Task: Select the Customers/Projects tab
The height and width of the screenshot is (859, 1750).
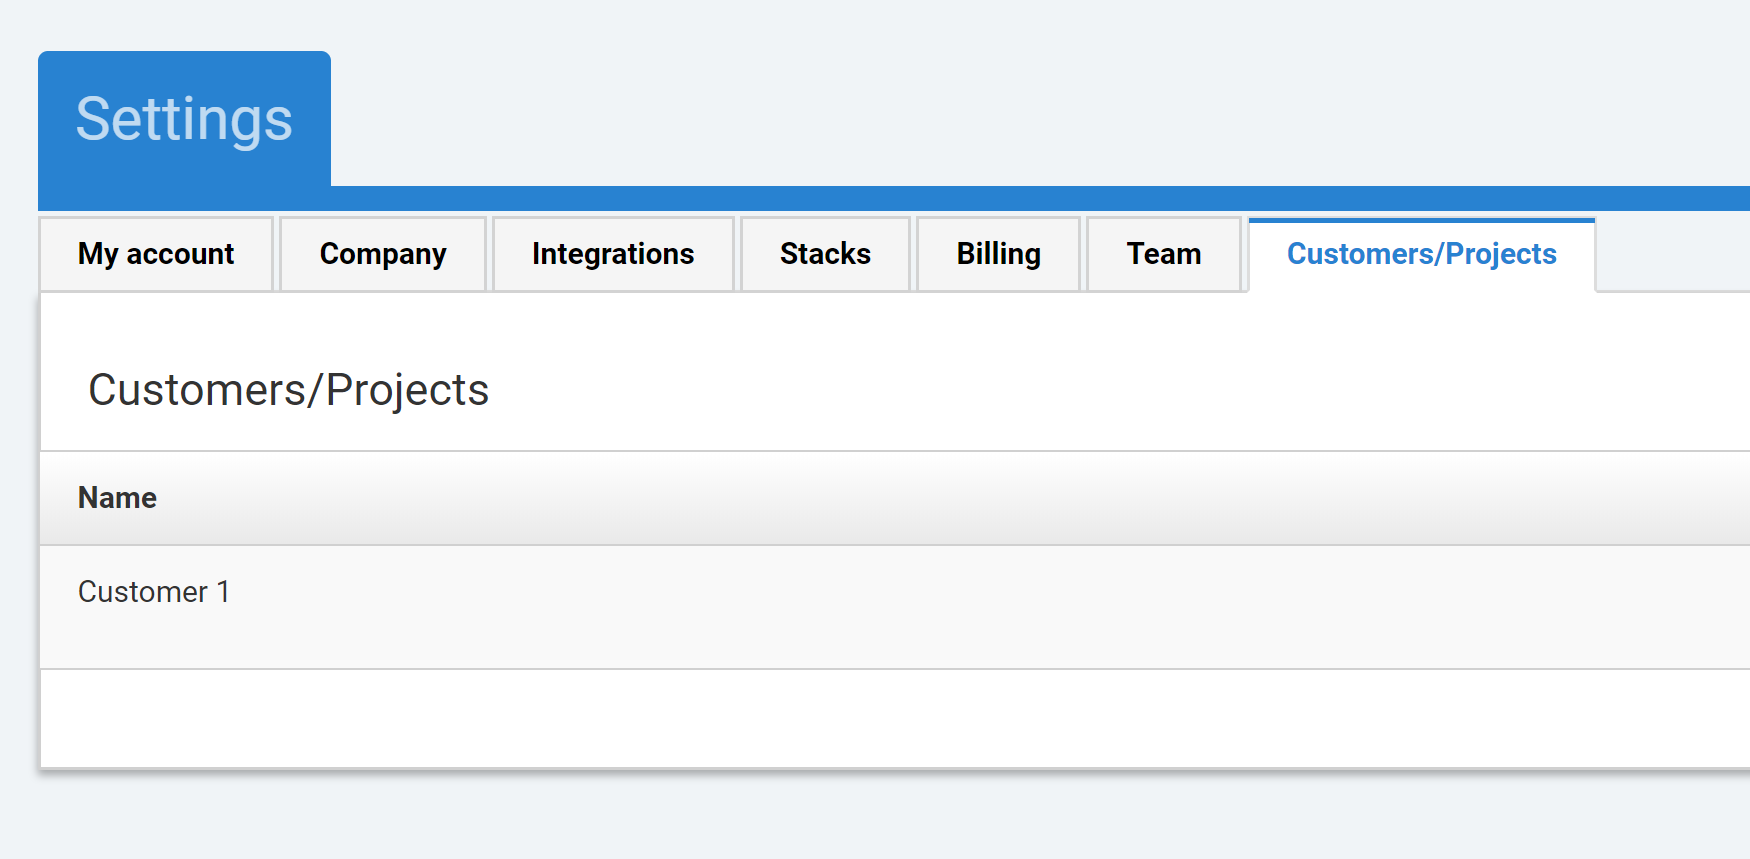Action: point(1421,254)
